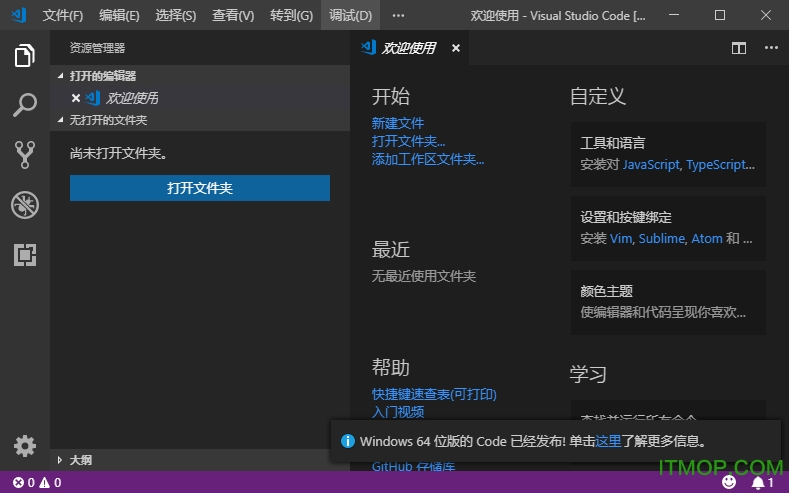Open the Debug view in activity bar
Viewport: 789px width, 493px height.
(x=25, y=205)
